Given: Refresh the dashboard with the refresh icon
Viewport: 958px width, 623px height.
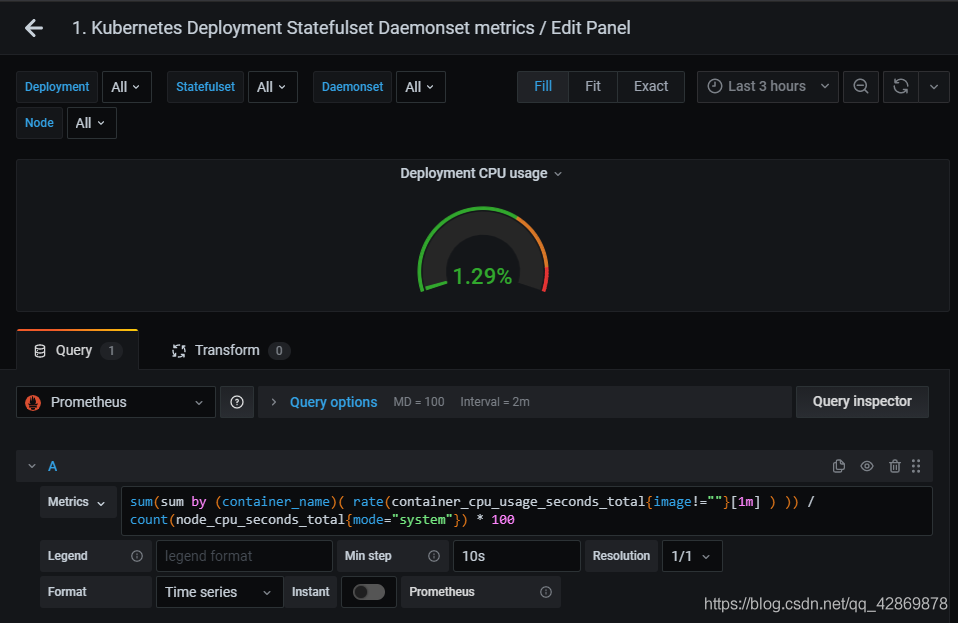Looking at the screenshot, I should (901, 87).
